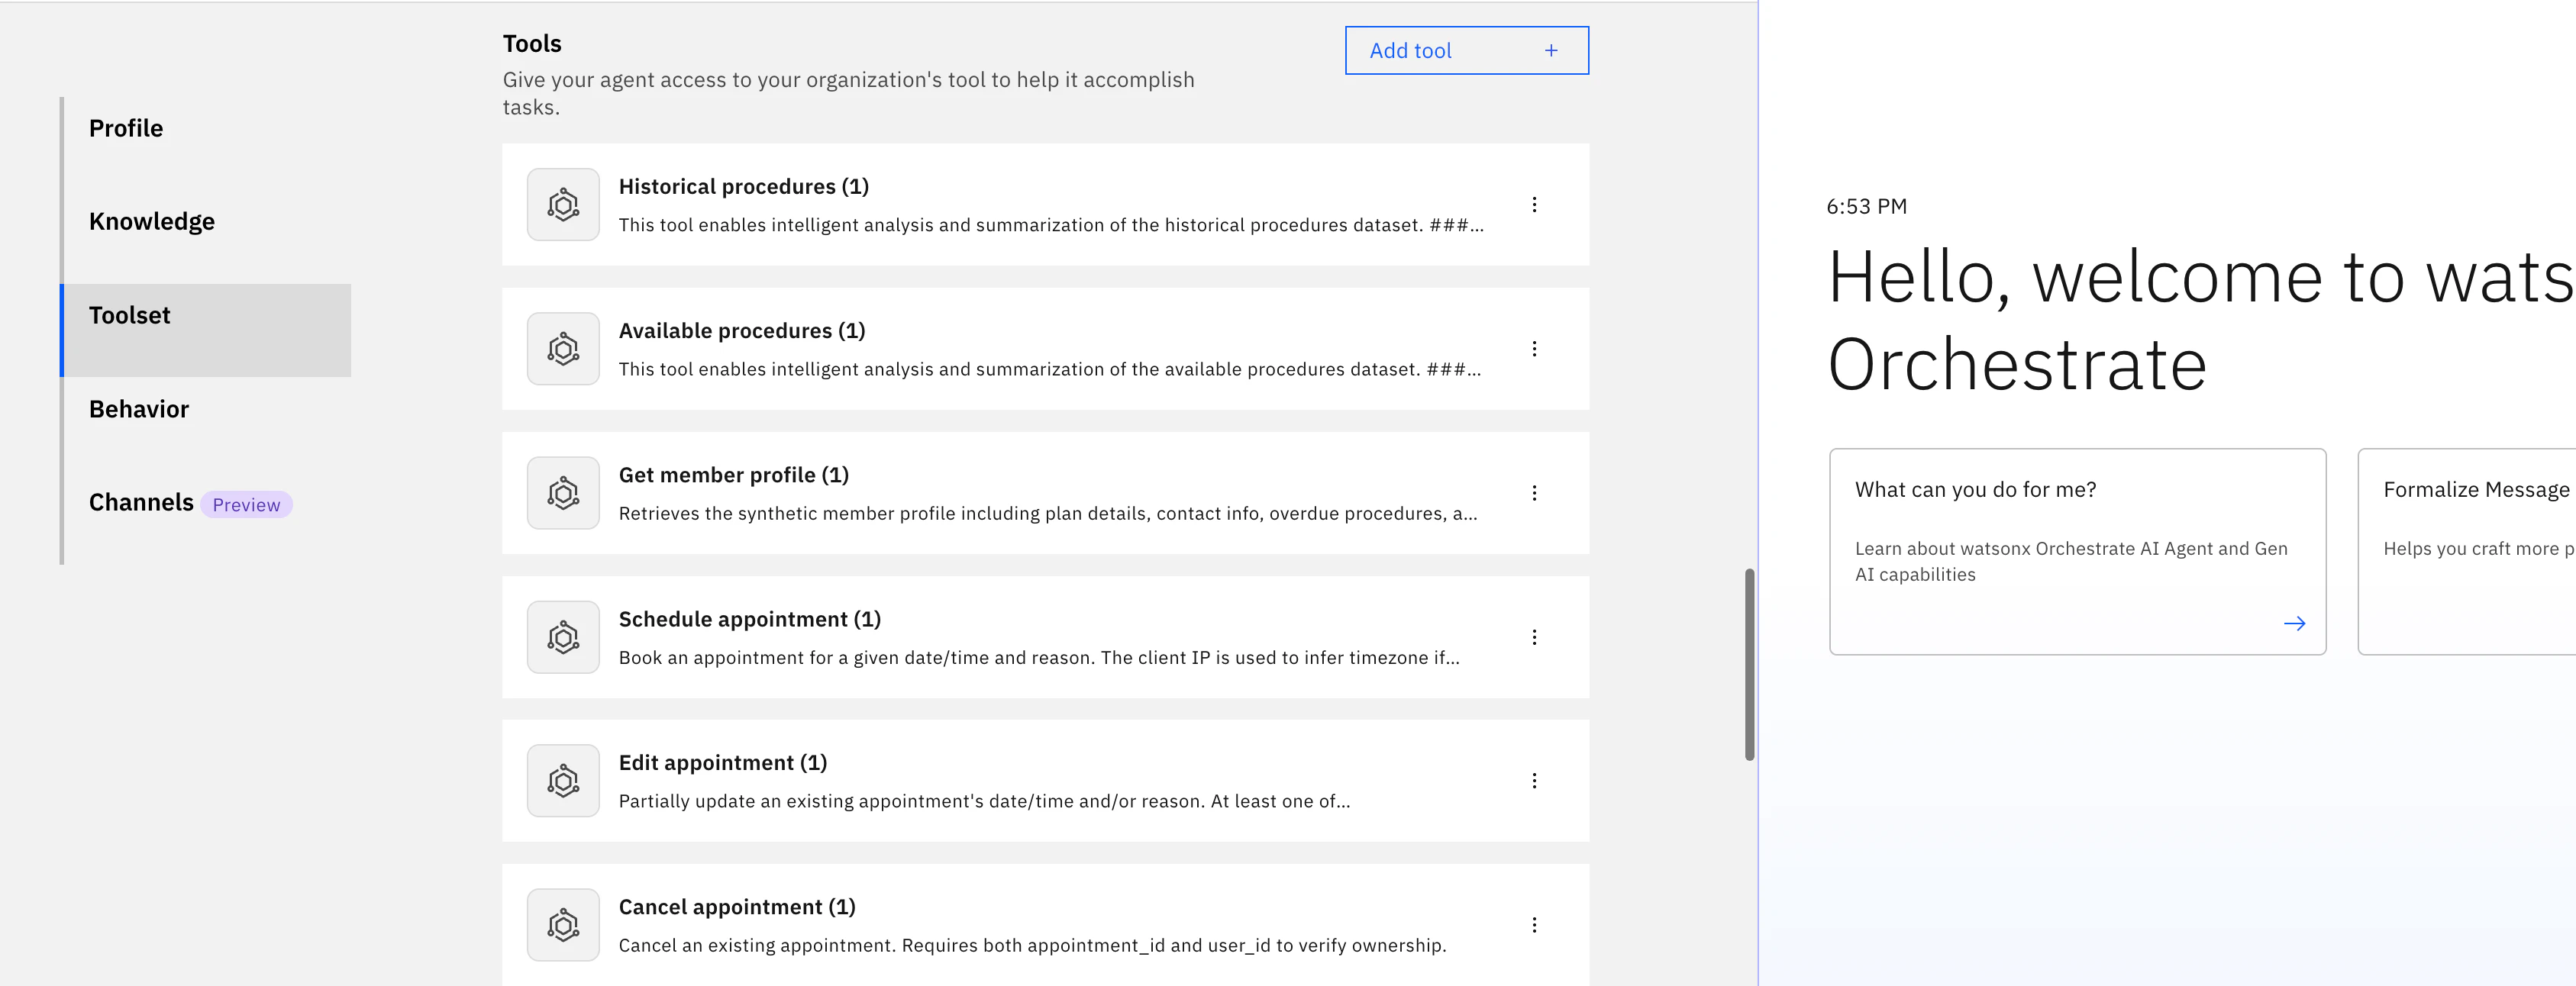
Task: Open overflow menu for Edit appointment
Action: point(1534,781)
